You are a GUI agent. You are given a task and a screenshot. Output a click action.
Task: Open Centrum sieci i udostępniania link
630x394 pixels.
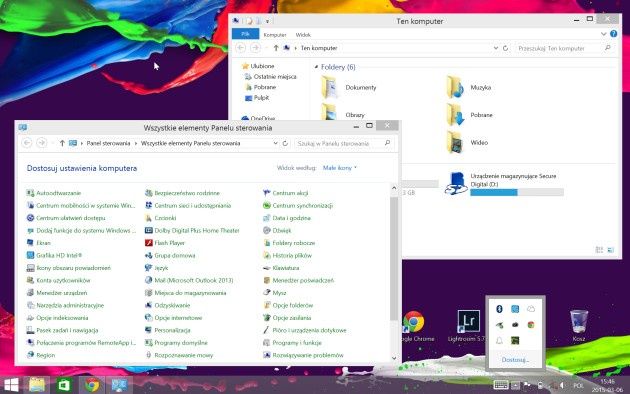188,206
